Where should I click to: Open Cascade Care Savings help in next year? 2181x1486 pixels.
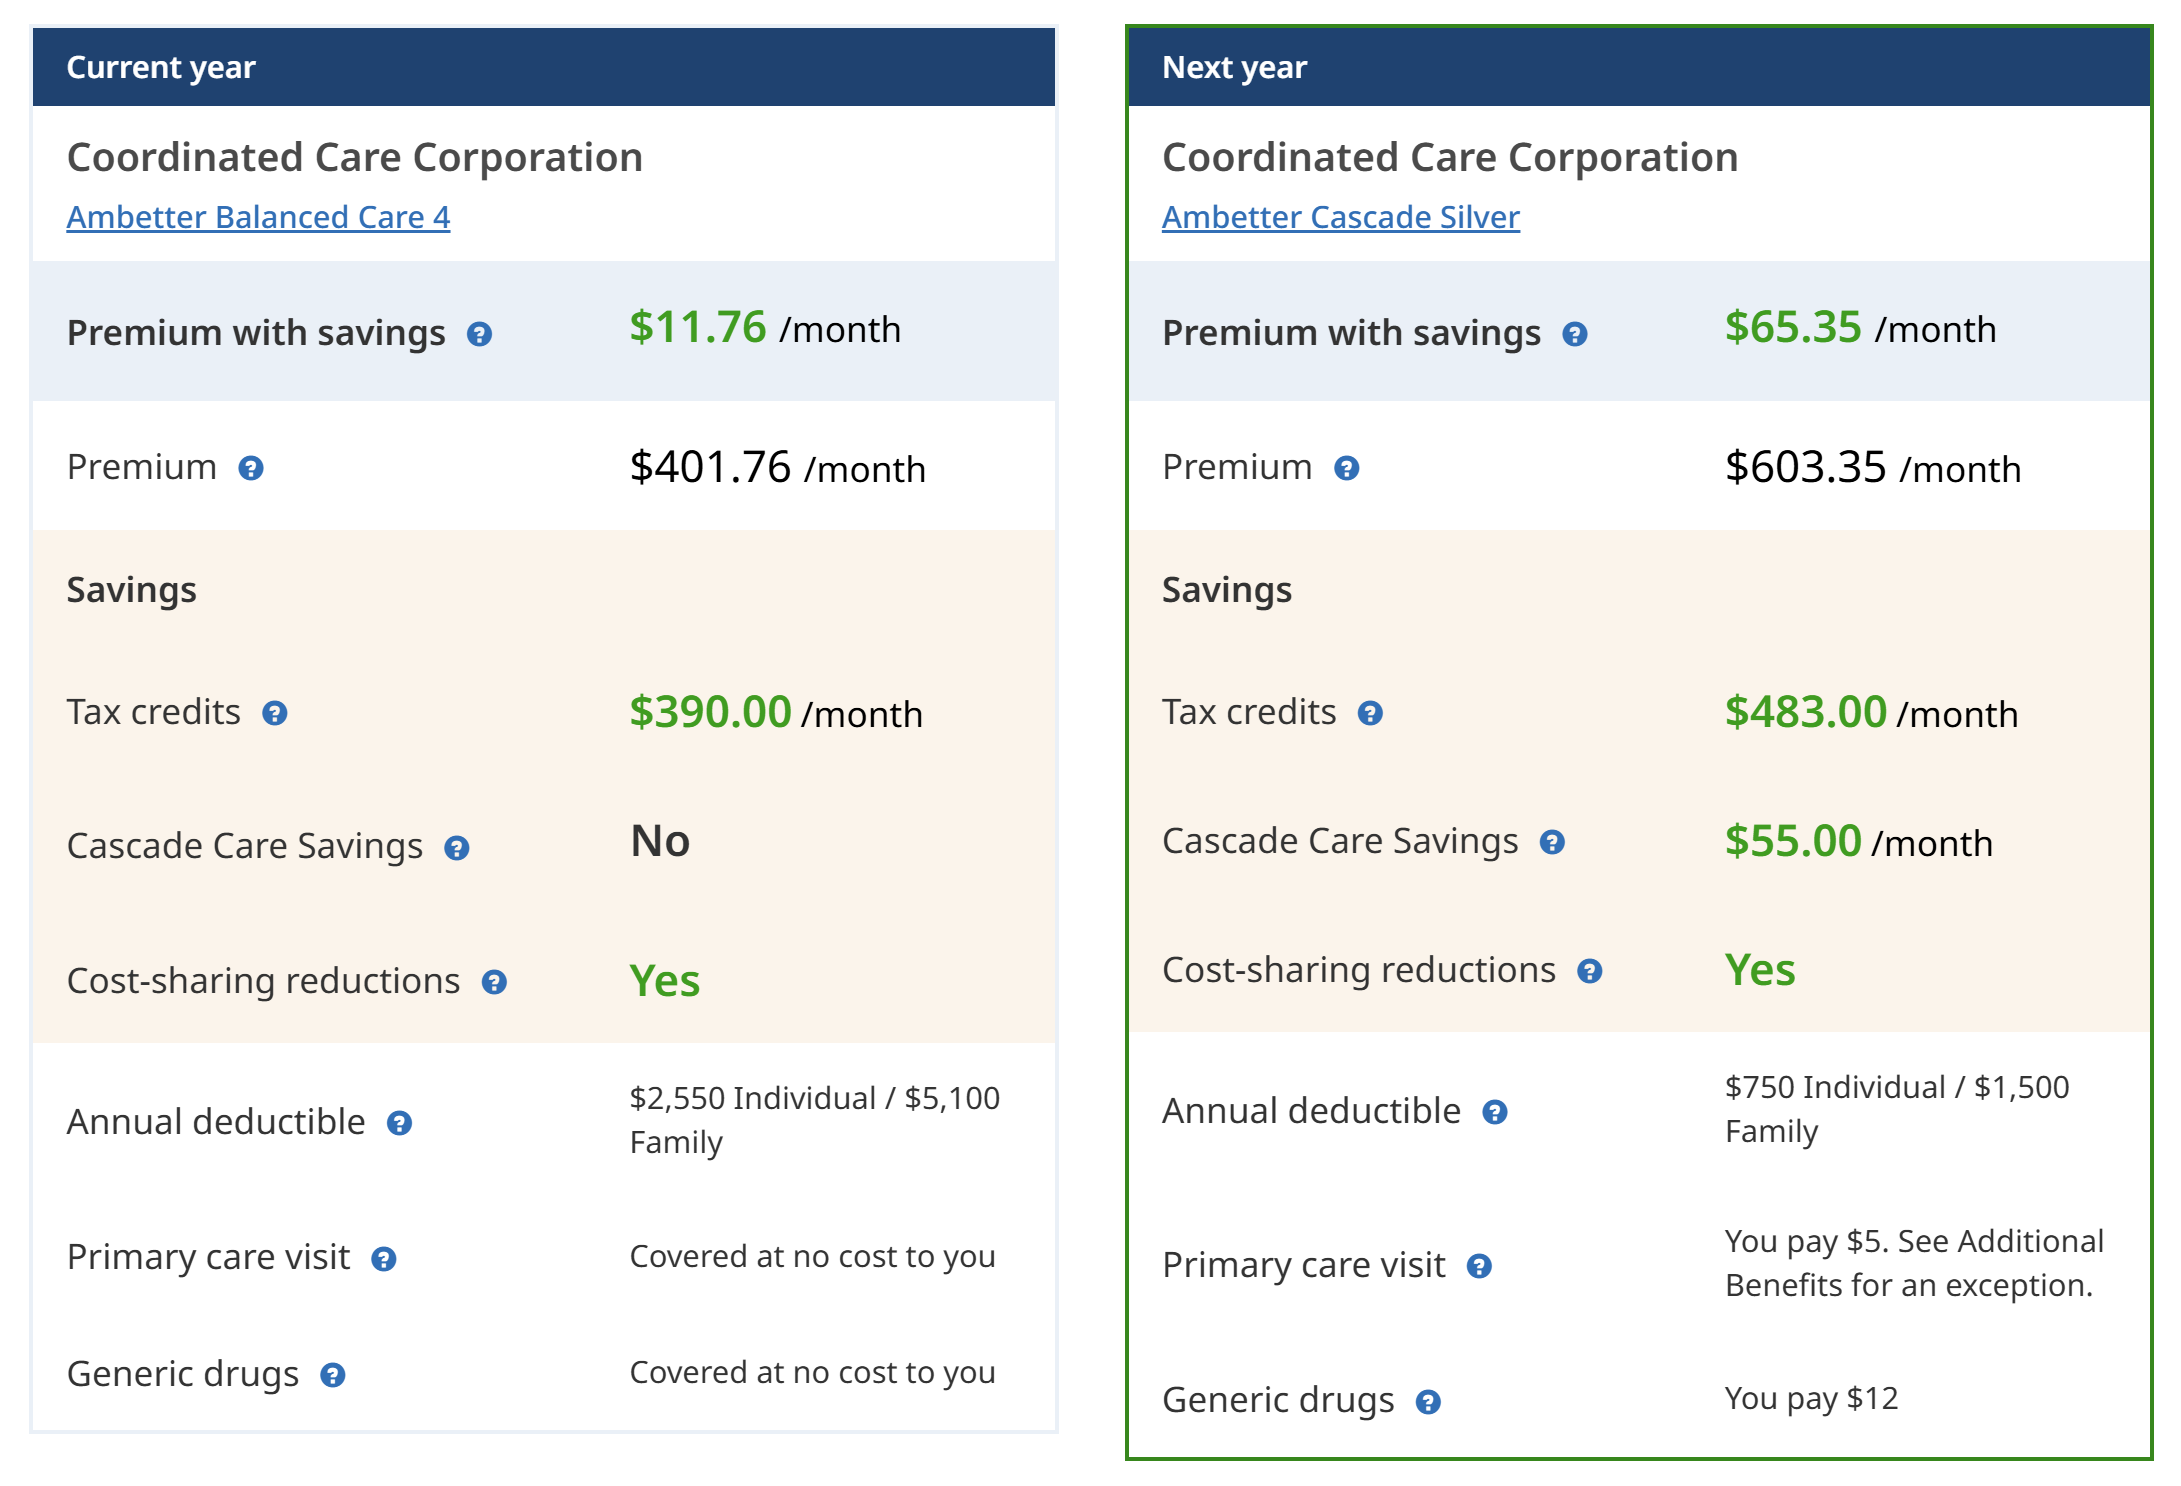(1552, 843)
